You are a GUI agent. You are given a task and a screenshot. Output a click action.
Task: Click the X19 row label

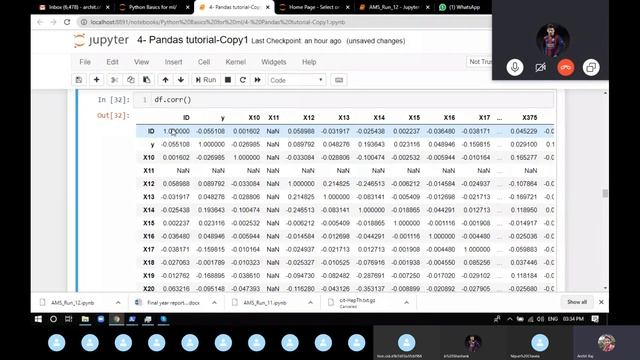tap(149, 276)
